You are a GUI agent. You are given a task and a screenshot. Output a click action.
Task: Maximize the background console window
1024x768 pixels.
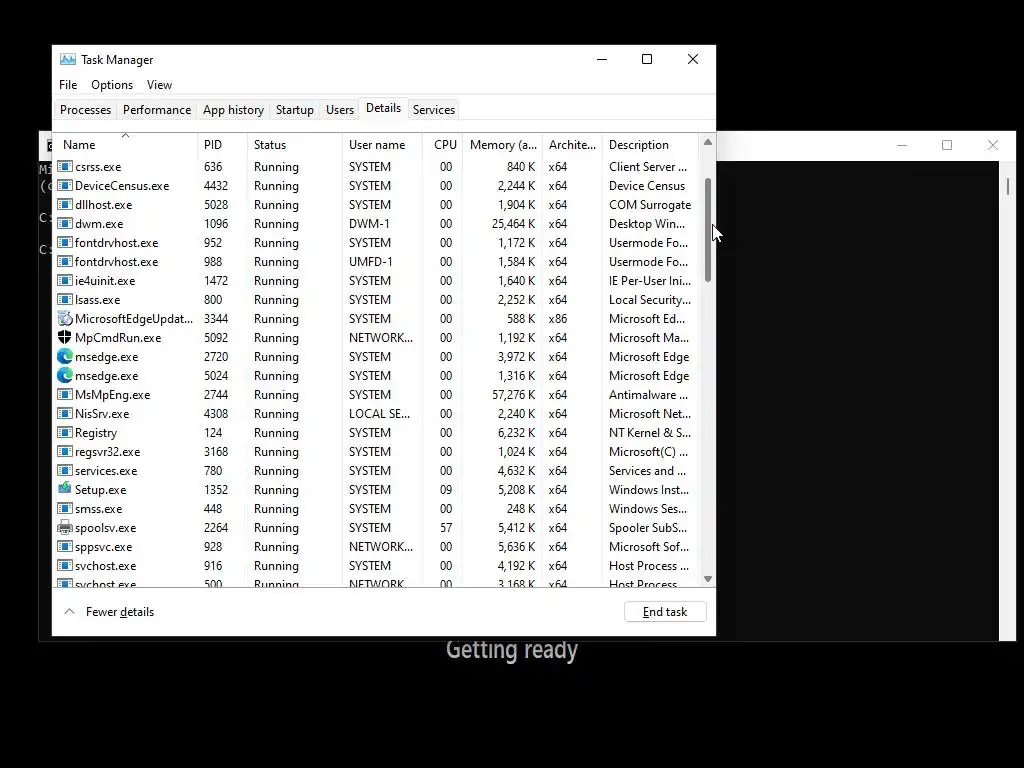pyautogui.click(x=947, y=145)
